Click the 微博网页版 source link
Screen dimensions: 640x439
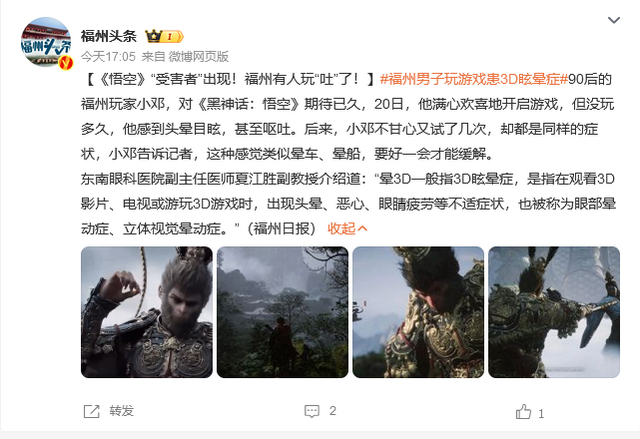click(198, 56)
